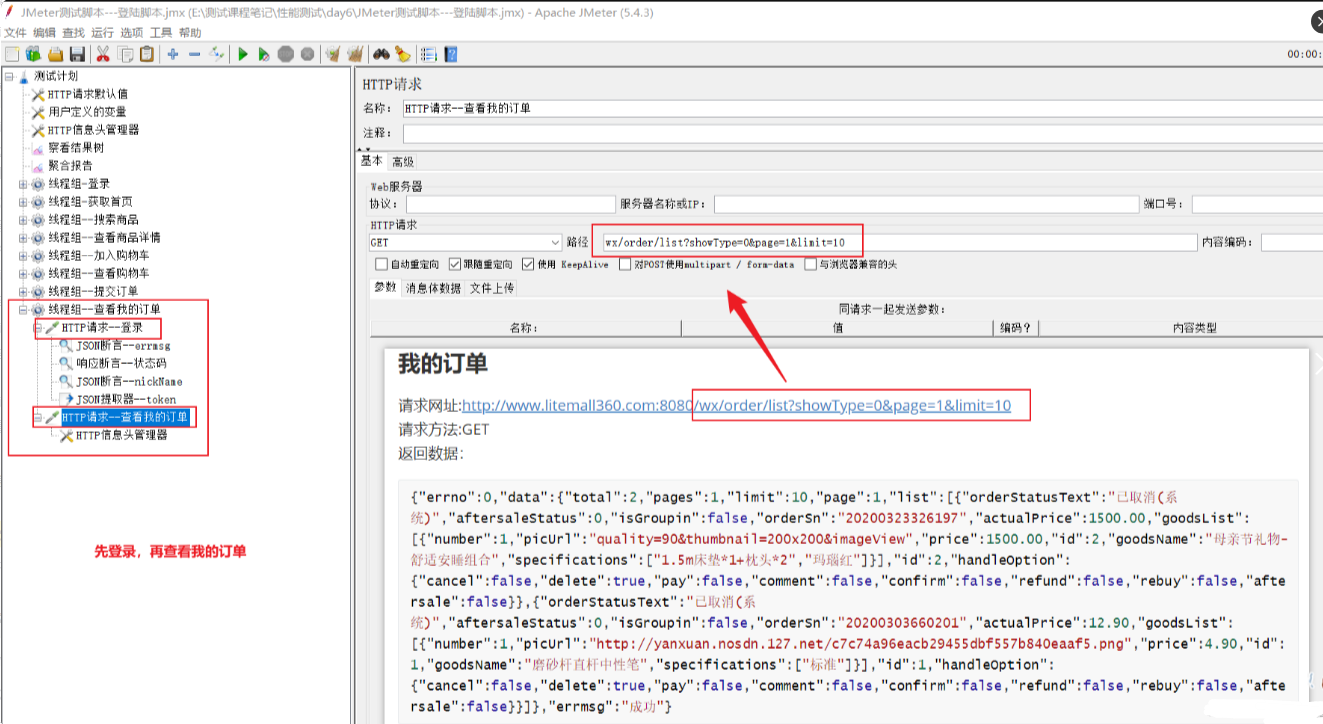
Task: Select JSON提取器--token tree node
Action: [126, 400]
